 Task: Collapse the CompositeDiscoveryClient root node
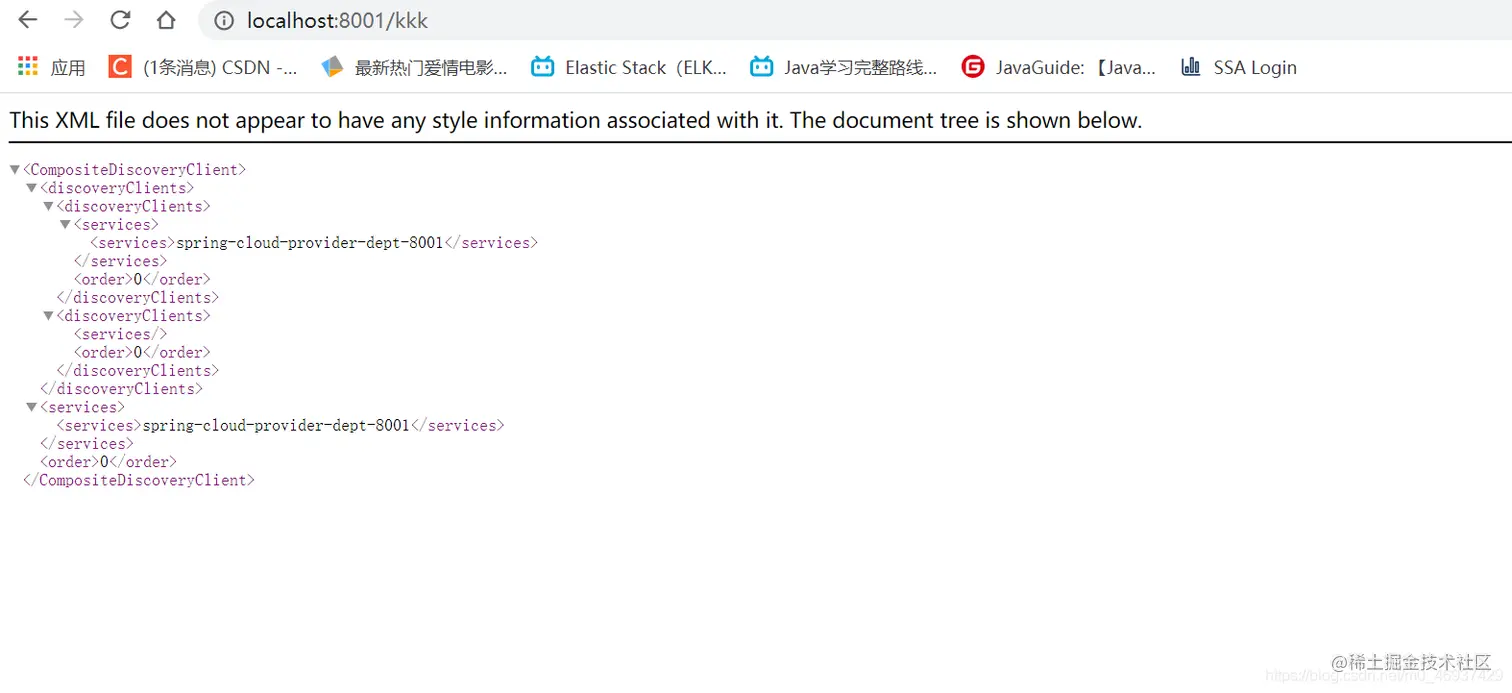click(14, 170)
